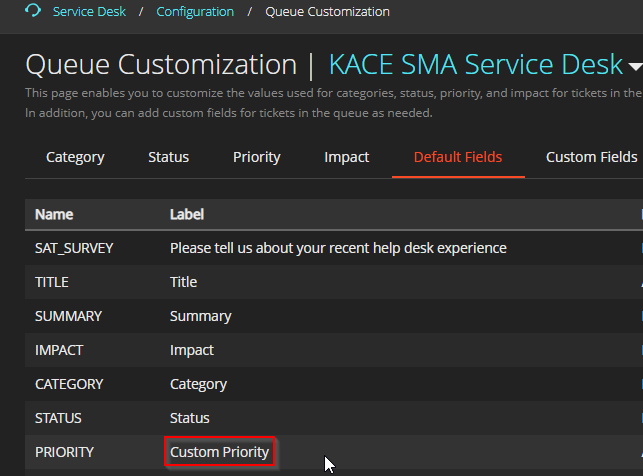Open the Service Desk breadcrumb link
The height and width of the screenshot is (476, 643).
point(89,11)
